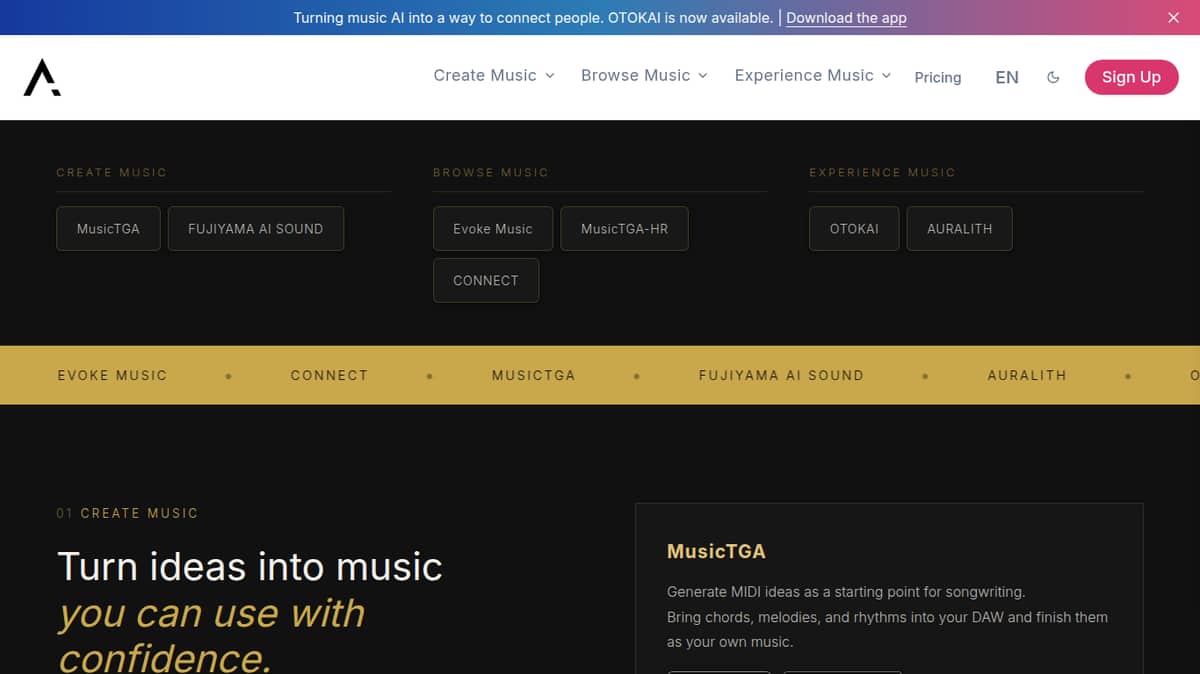Open the Experience Music dropdown menu

click(813, 76)
